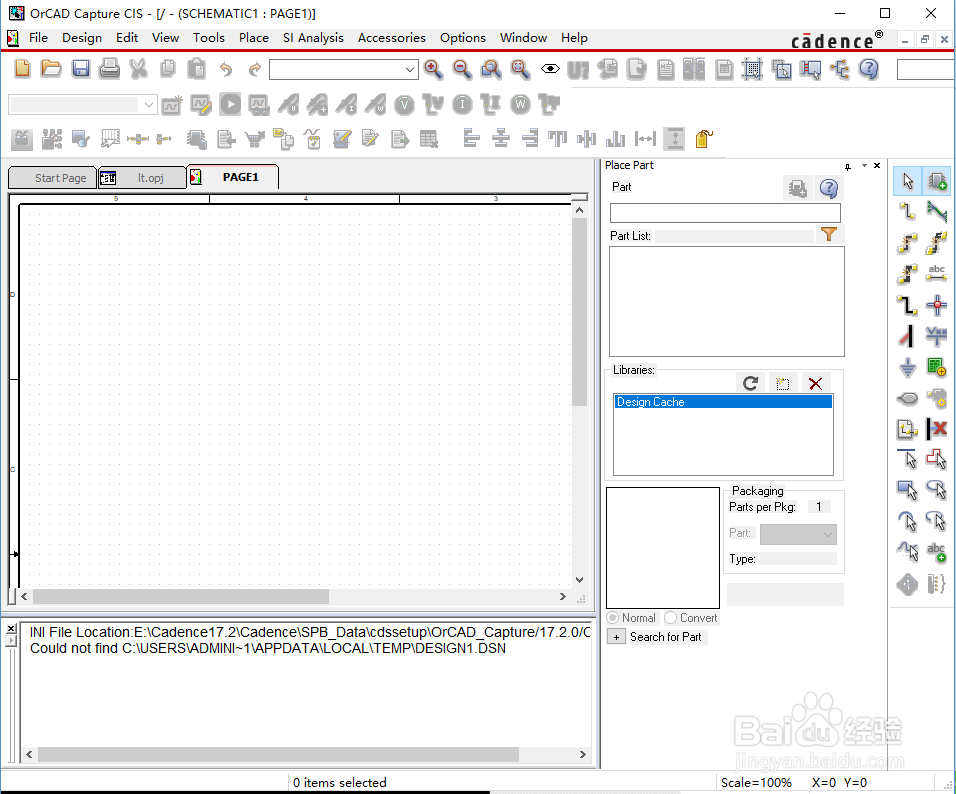Toggle the Place Part panel pin
This screenshot has width=956, height=794.
pyautogui.click(x=848, y=166)
